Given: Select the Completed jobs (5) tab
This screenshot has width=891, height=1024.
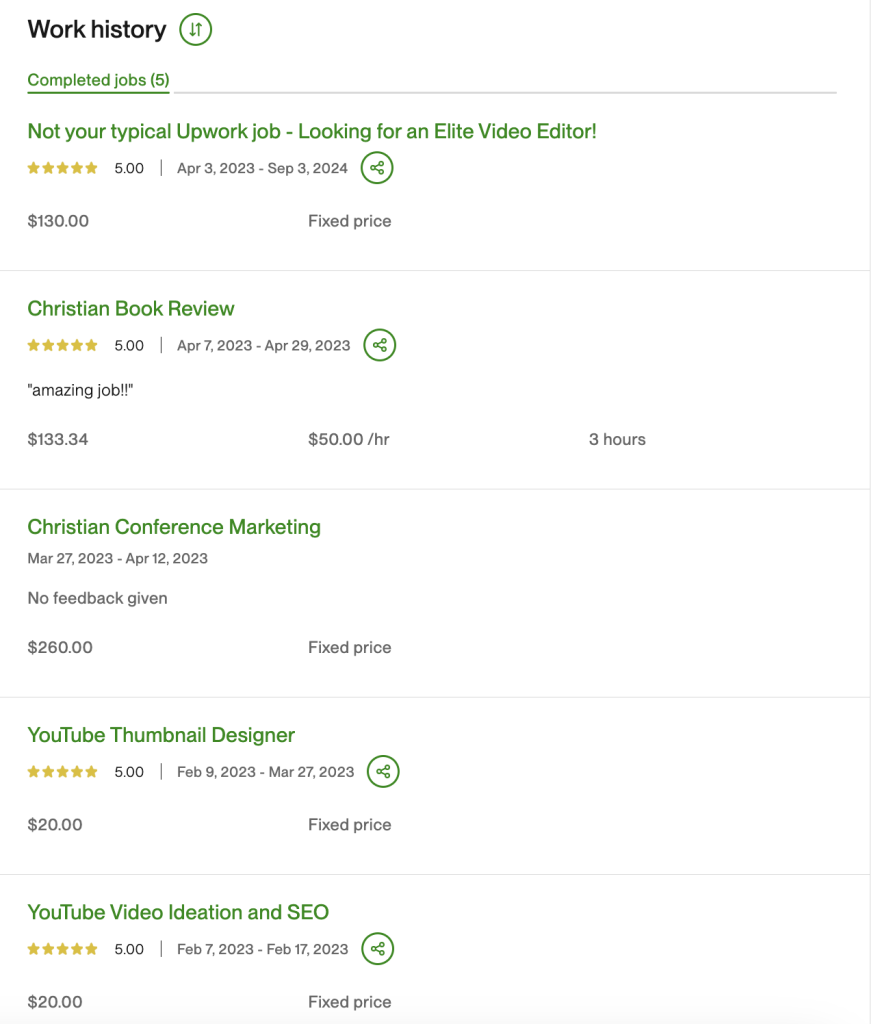Looking at the screenshot, I should click(98, 80).
